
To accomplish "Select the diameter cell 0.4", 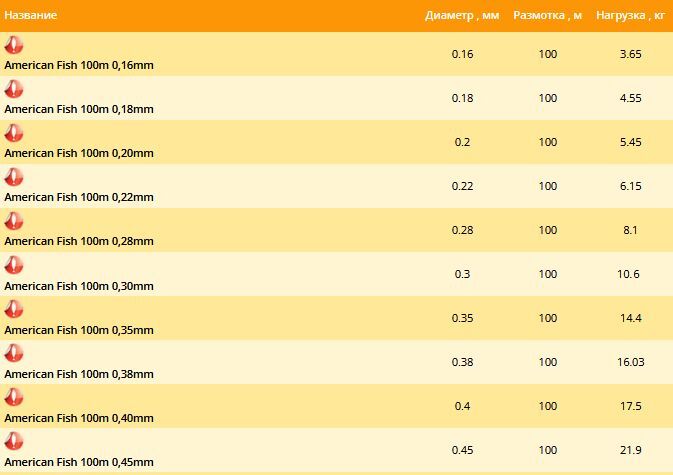I will [462, 406].
